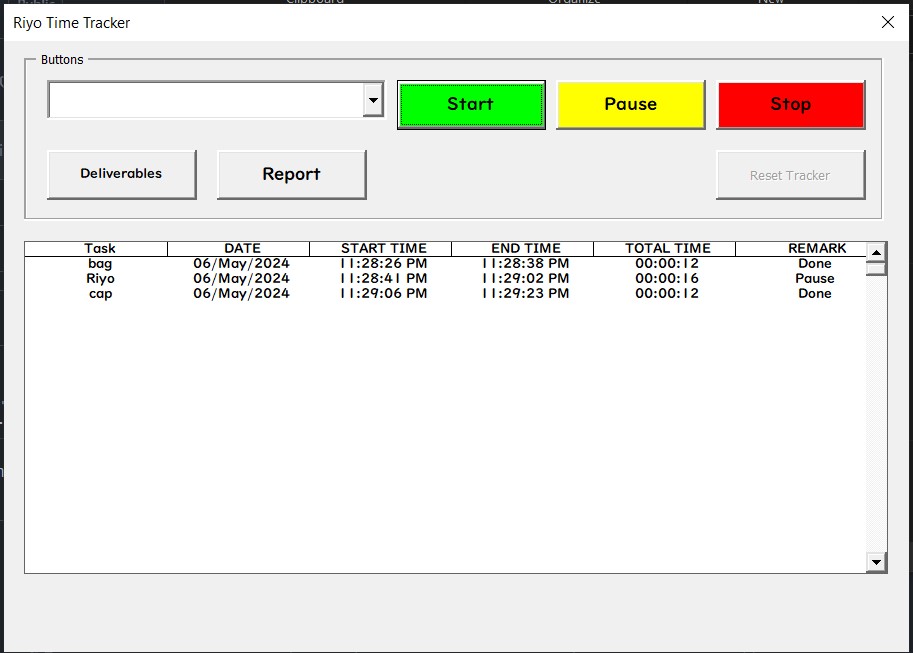This screenshot has height=653, width=913.
Task: Click start time 11:28:26 PM
Action: [384, 264]
